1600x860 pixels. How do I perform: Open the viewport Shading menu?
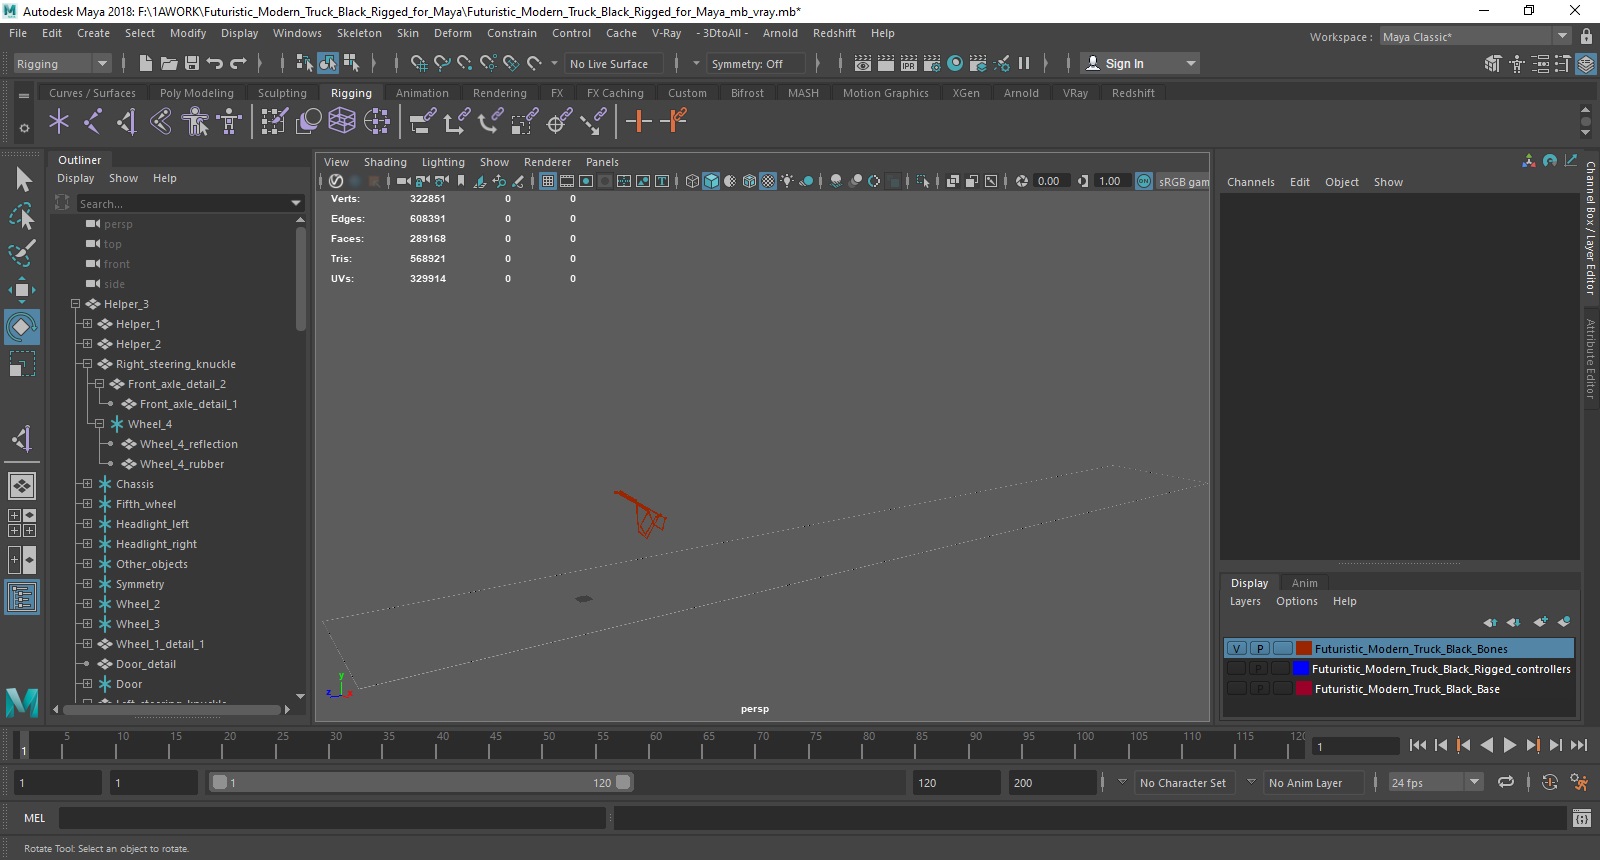(385, 162)
